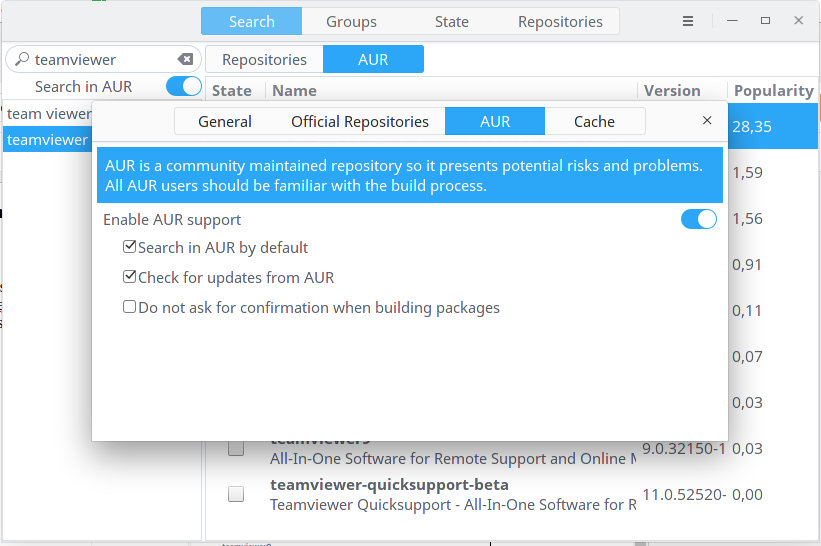Open the Cache preferences tab

click(x=594, y=121)
